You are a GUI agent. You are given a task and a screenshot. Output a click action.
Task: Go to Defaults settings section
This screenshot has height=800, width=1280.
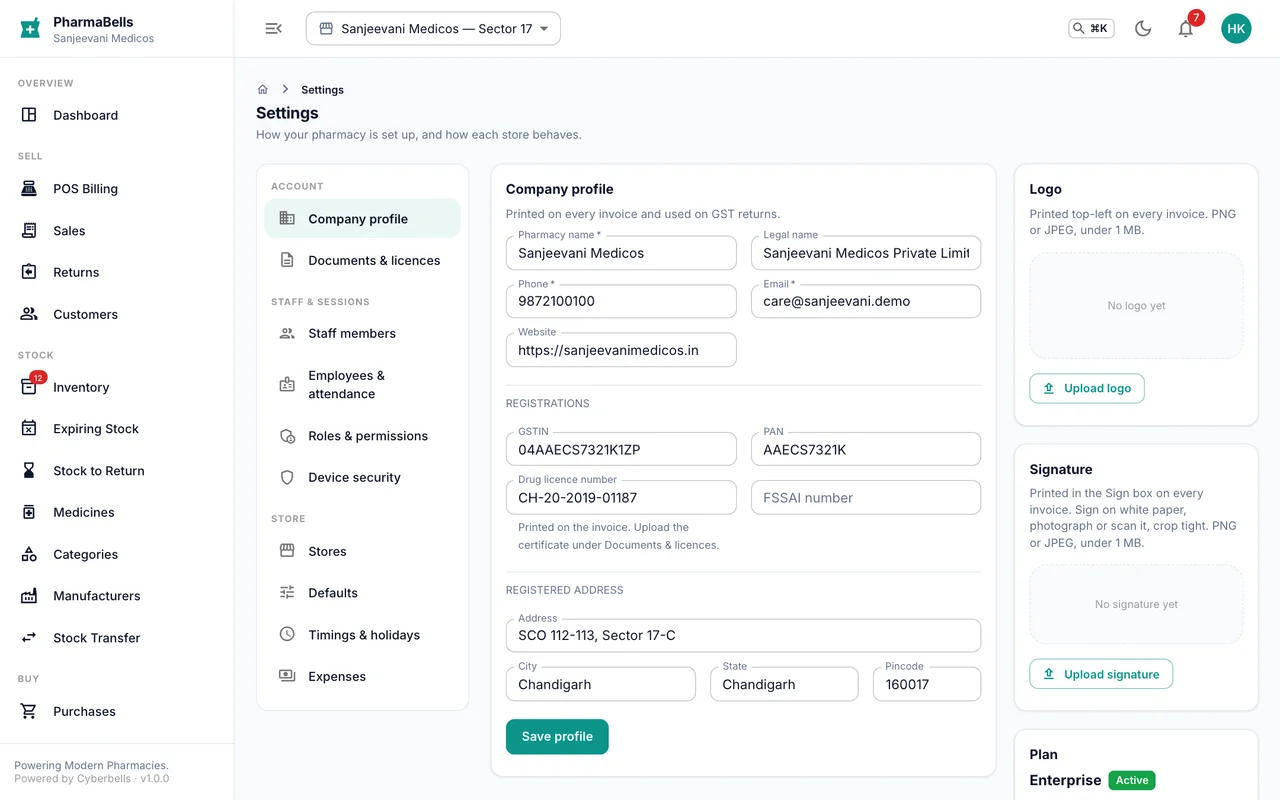pos(362,593)
